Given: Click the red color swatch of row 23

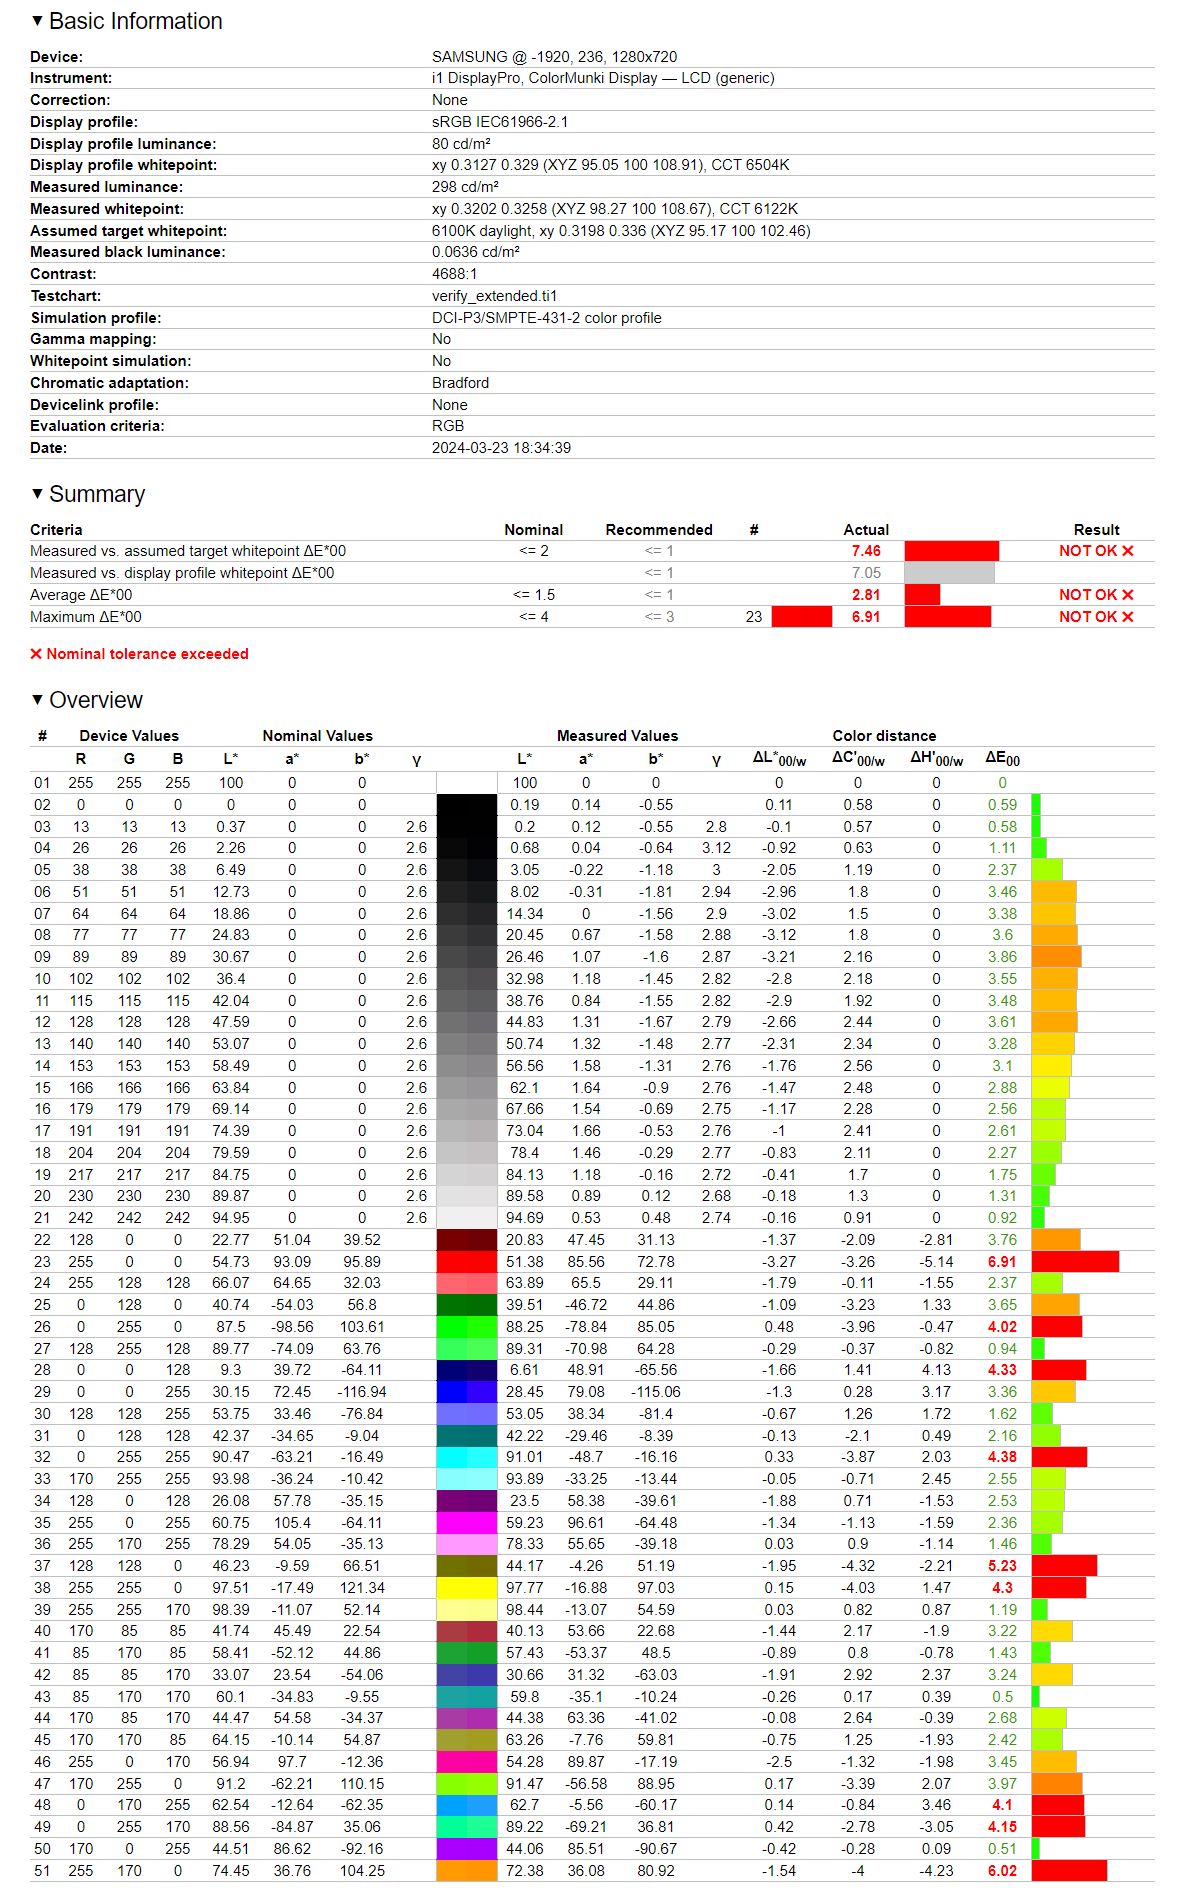Looking at the screenshot, I should [467, 1262].
